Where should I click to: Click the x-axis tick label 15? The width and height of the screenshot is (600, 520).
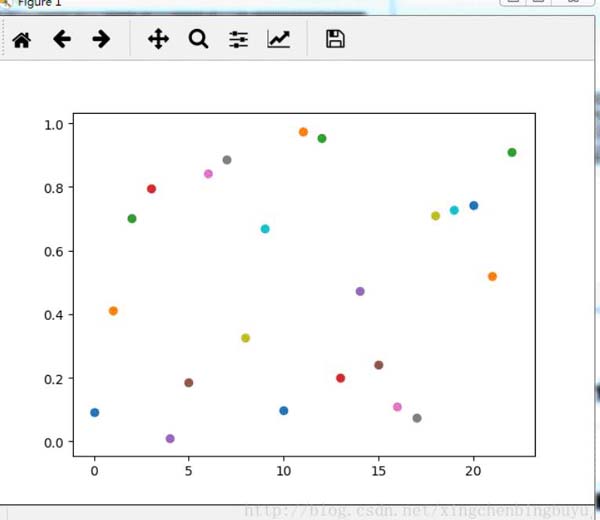378,471
